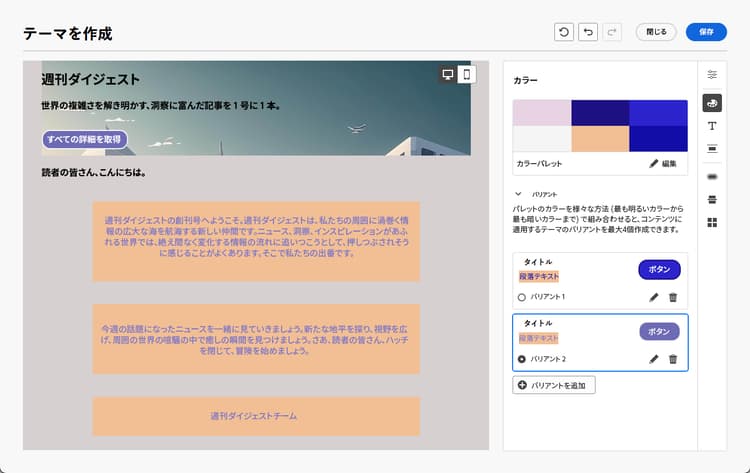This screenshot has height=473, width=750.
Task: Delete バリアント2 with trash icon
Action: click(x=673, y=359)
